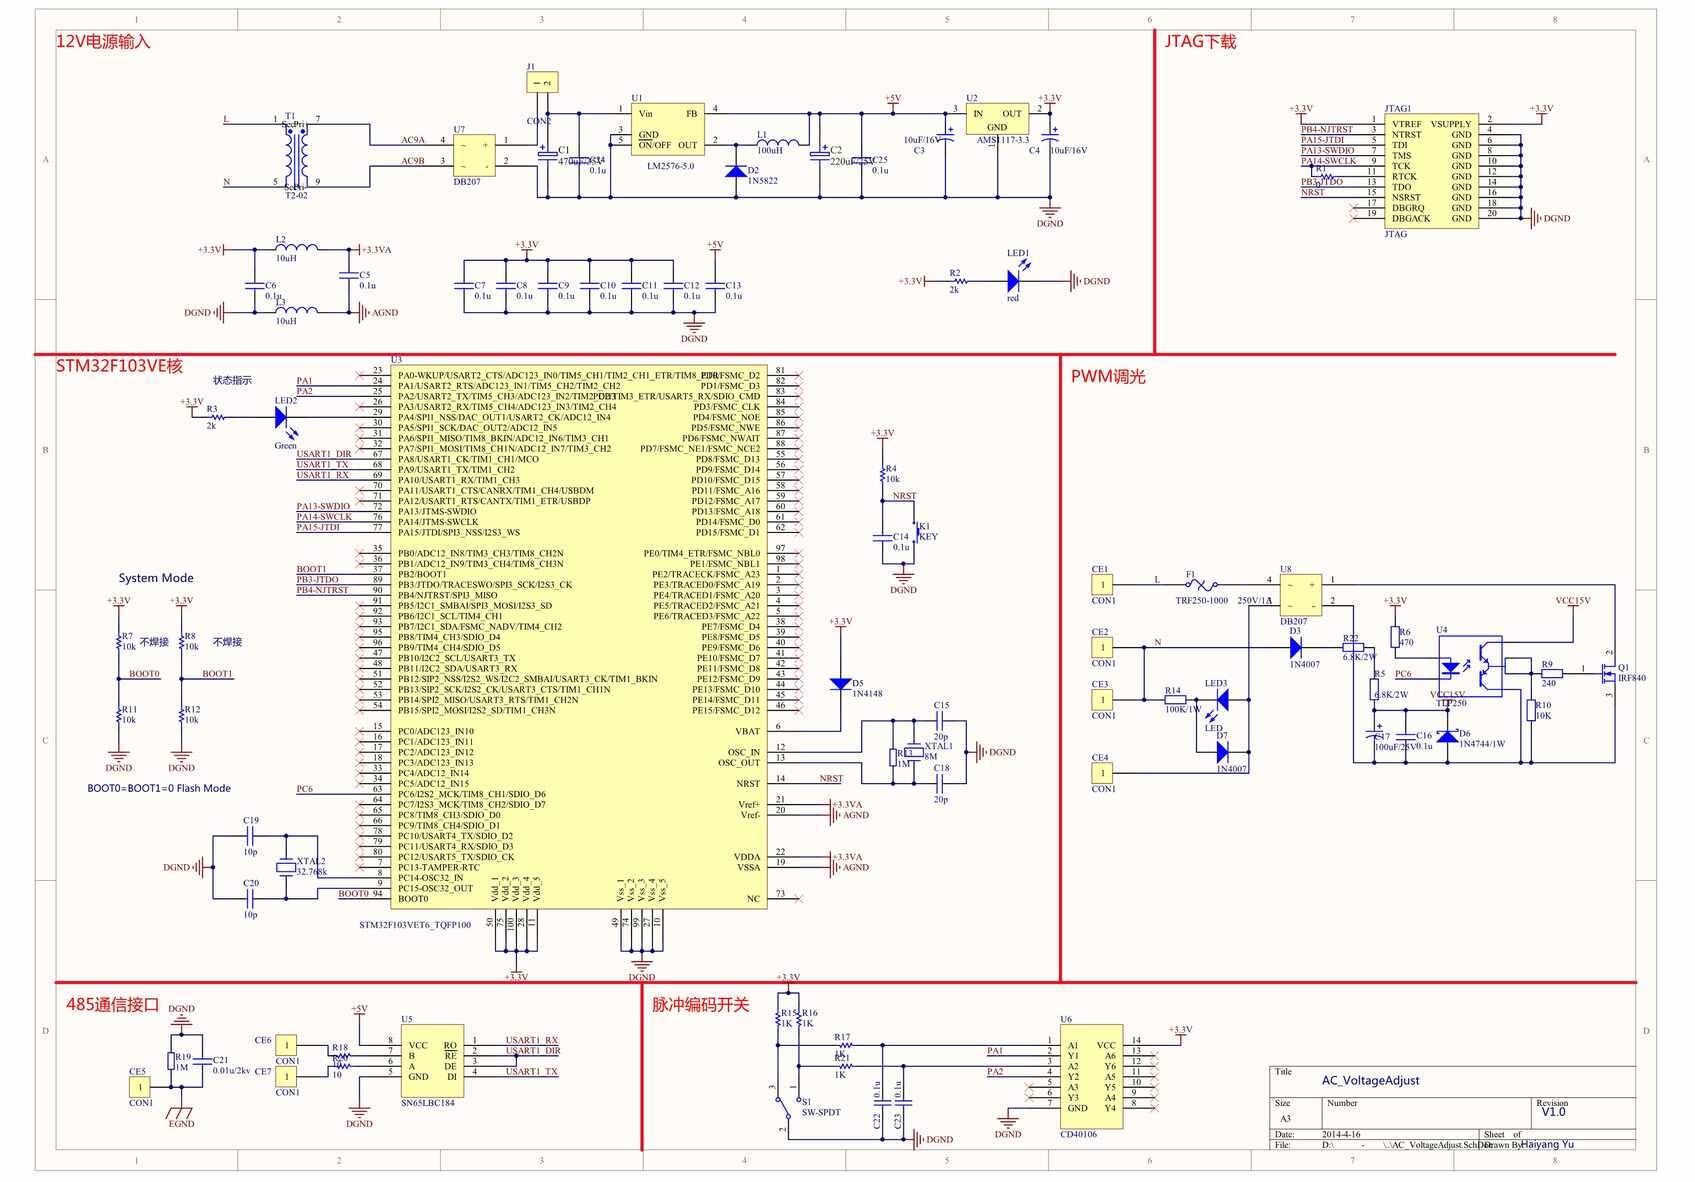Click the J1 CON2 connector
Screen dimensions: 1695x1182
pos(541,82)
